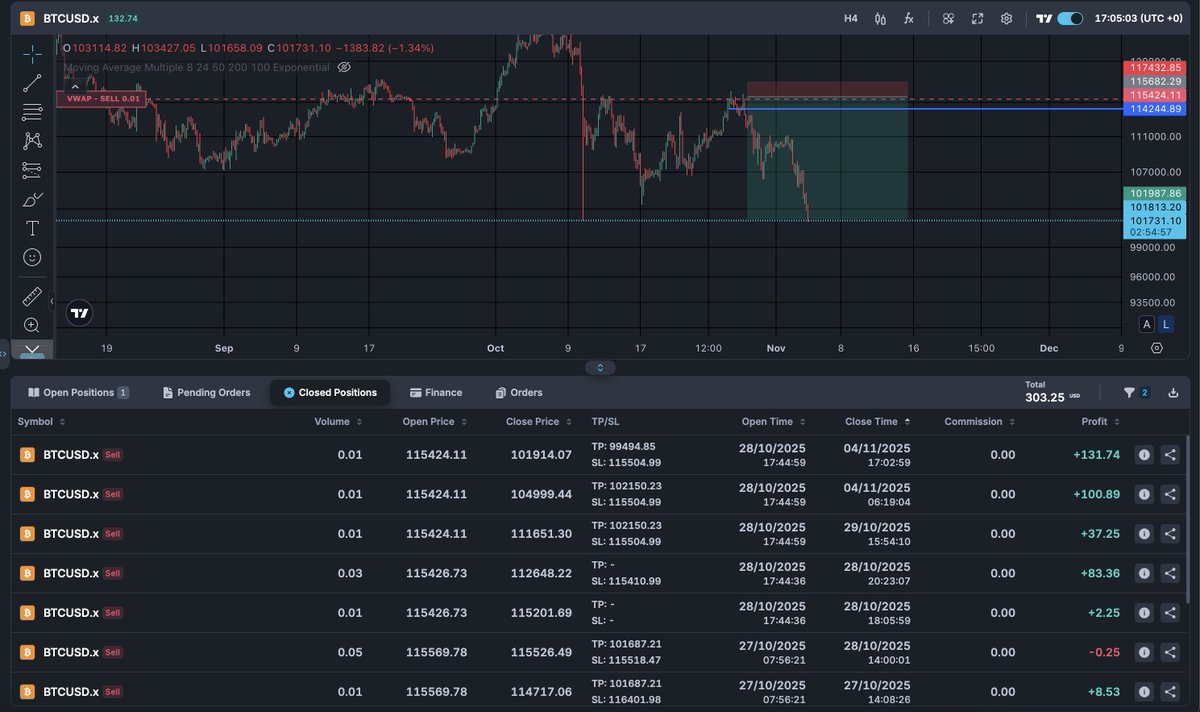Activate the zoom in tool
This screenshot has width=1200, height=712.
pos(32,325)
